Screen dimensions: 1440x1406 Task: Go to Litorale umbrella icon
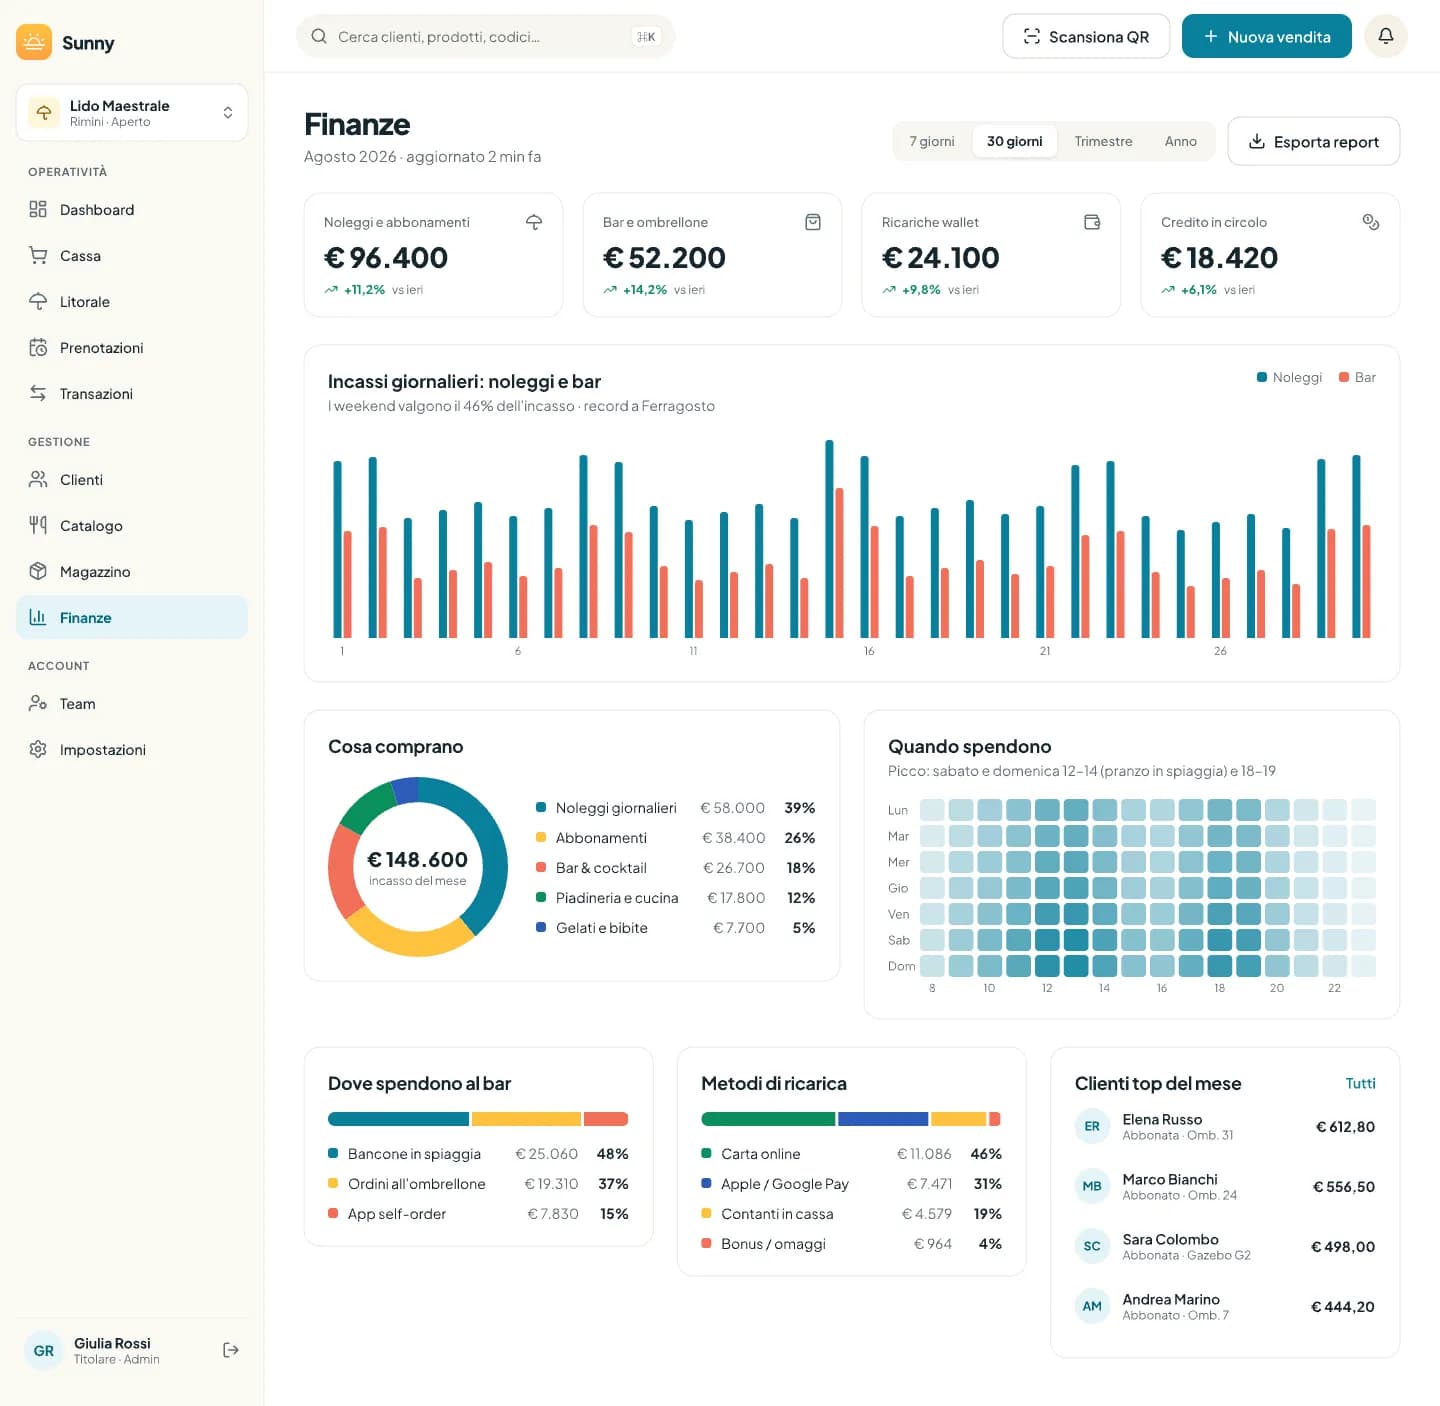pos(38,301)
